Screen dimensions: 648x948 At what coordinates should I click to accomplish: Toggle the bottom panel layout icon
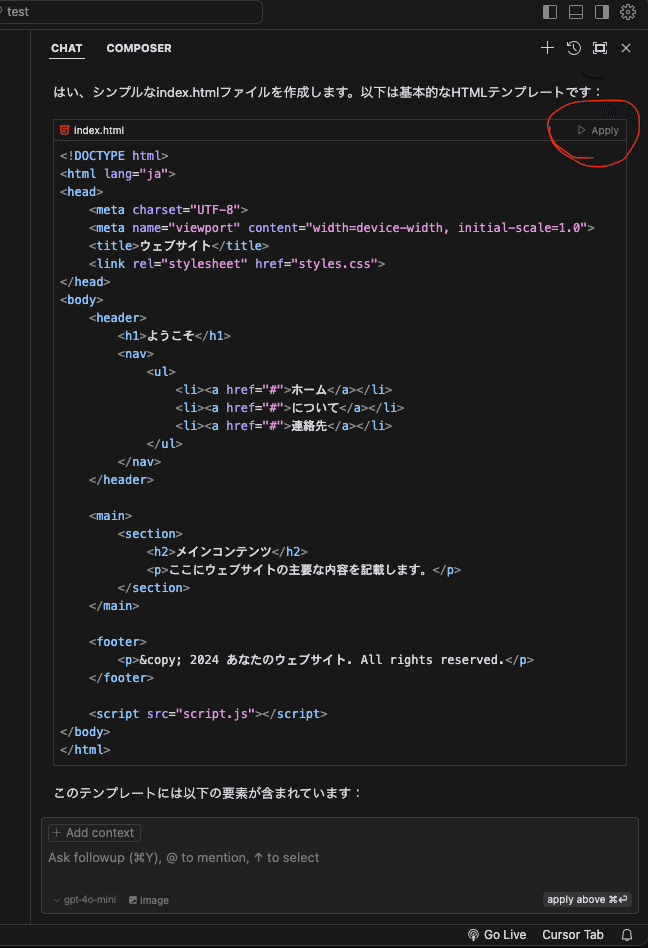pos(576,12)
